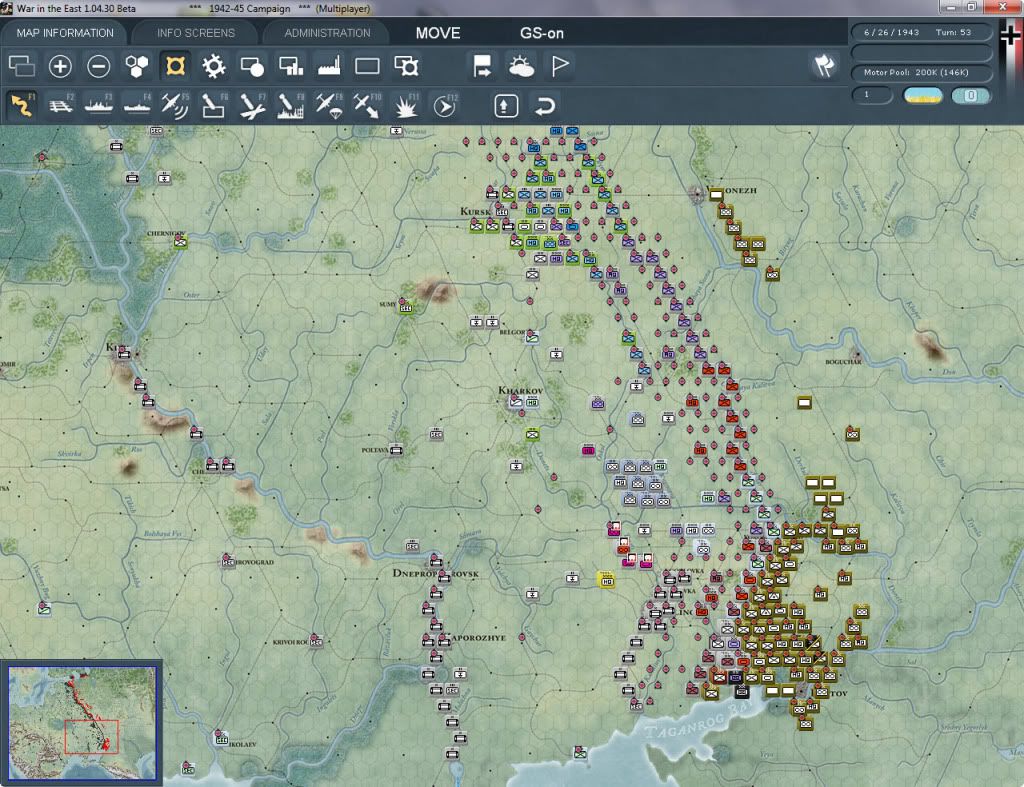Select the unit counter on Voronezh
The width and height of the screenshot is (1024, 787).
click(716, 194)
